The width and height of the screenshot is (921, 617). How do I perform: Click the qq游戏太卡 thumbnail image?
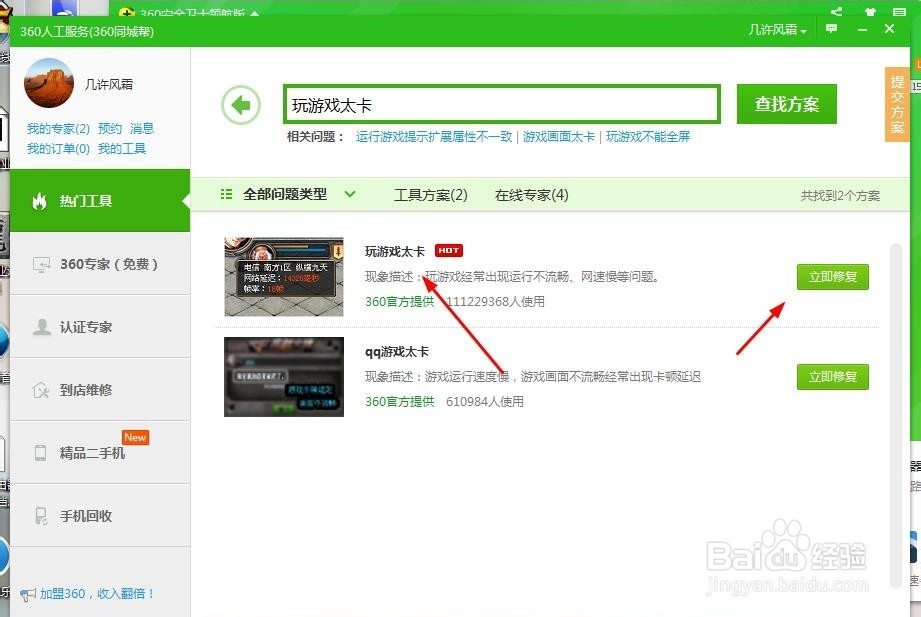point(283,377)
